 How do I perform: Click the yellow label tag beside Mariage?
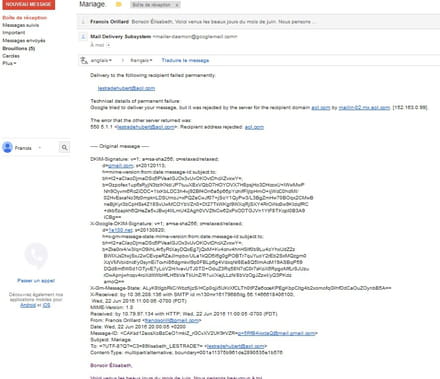coord(118,5)
